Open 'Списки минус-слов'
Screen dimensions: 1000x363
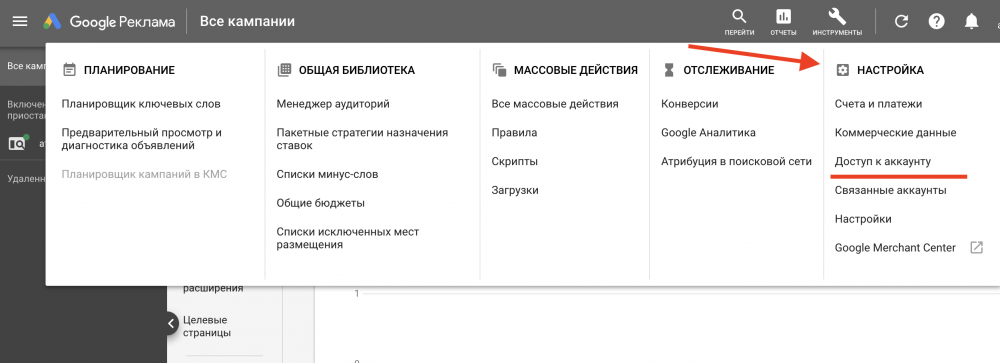pyautogui.click(x=327, y=174)
